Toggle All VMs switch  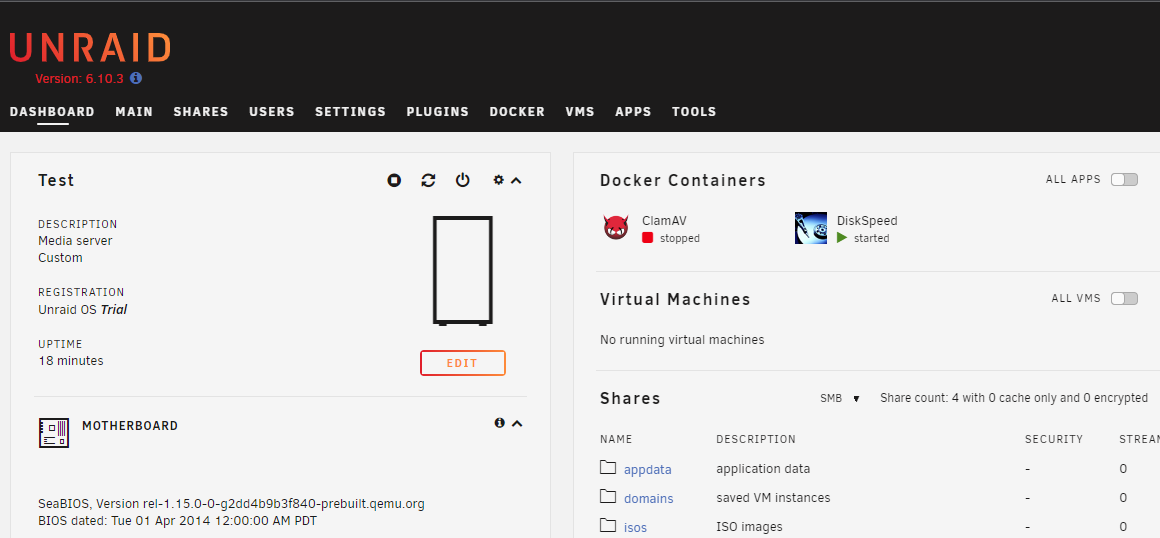pyautogui.click(x=1124, y=298)
